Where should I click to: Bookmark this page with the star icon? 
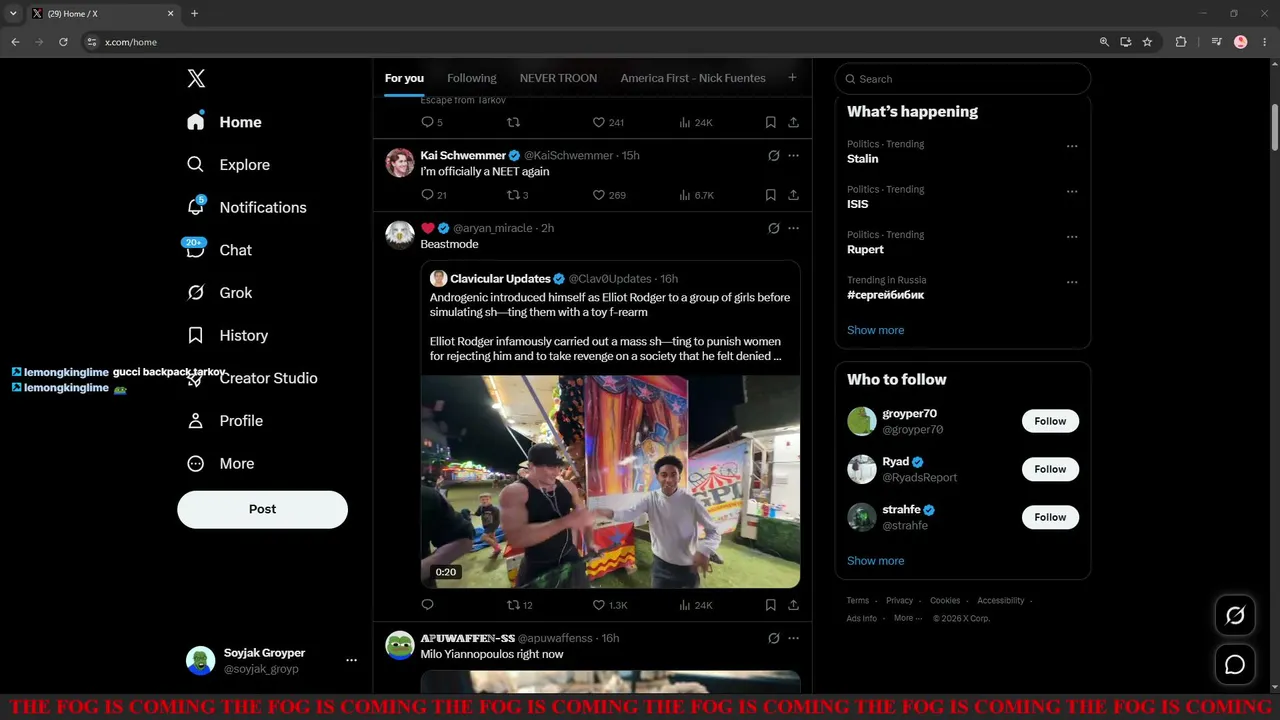point(1147,42)
